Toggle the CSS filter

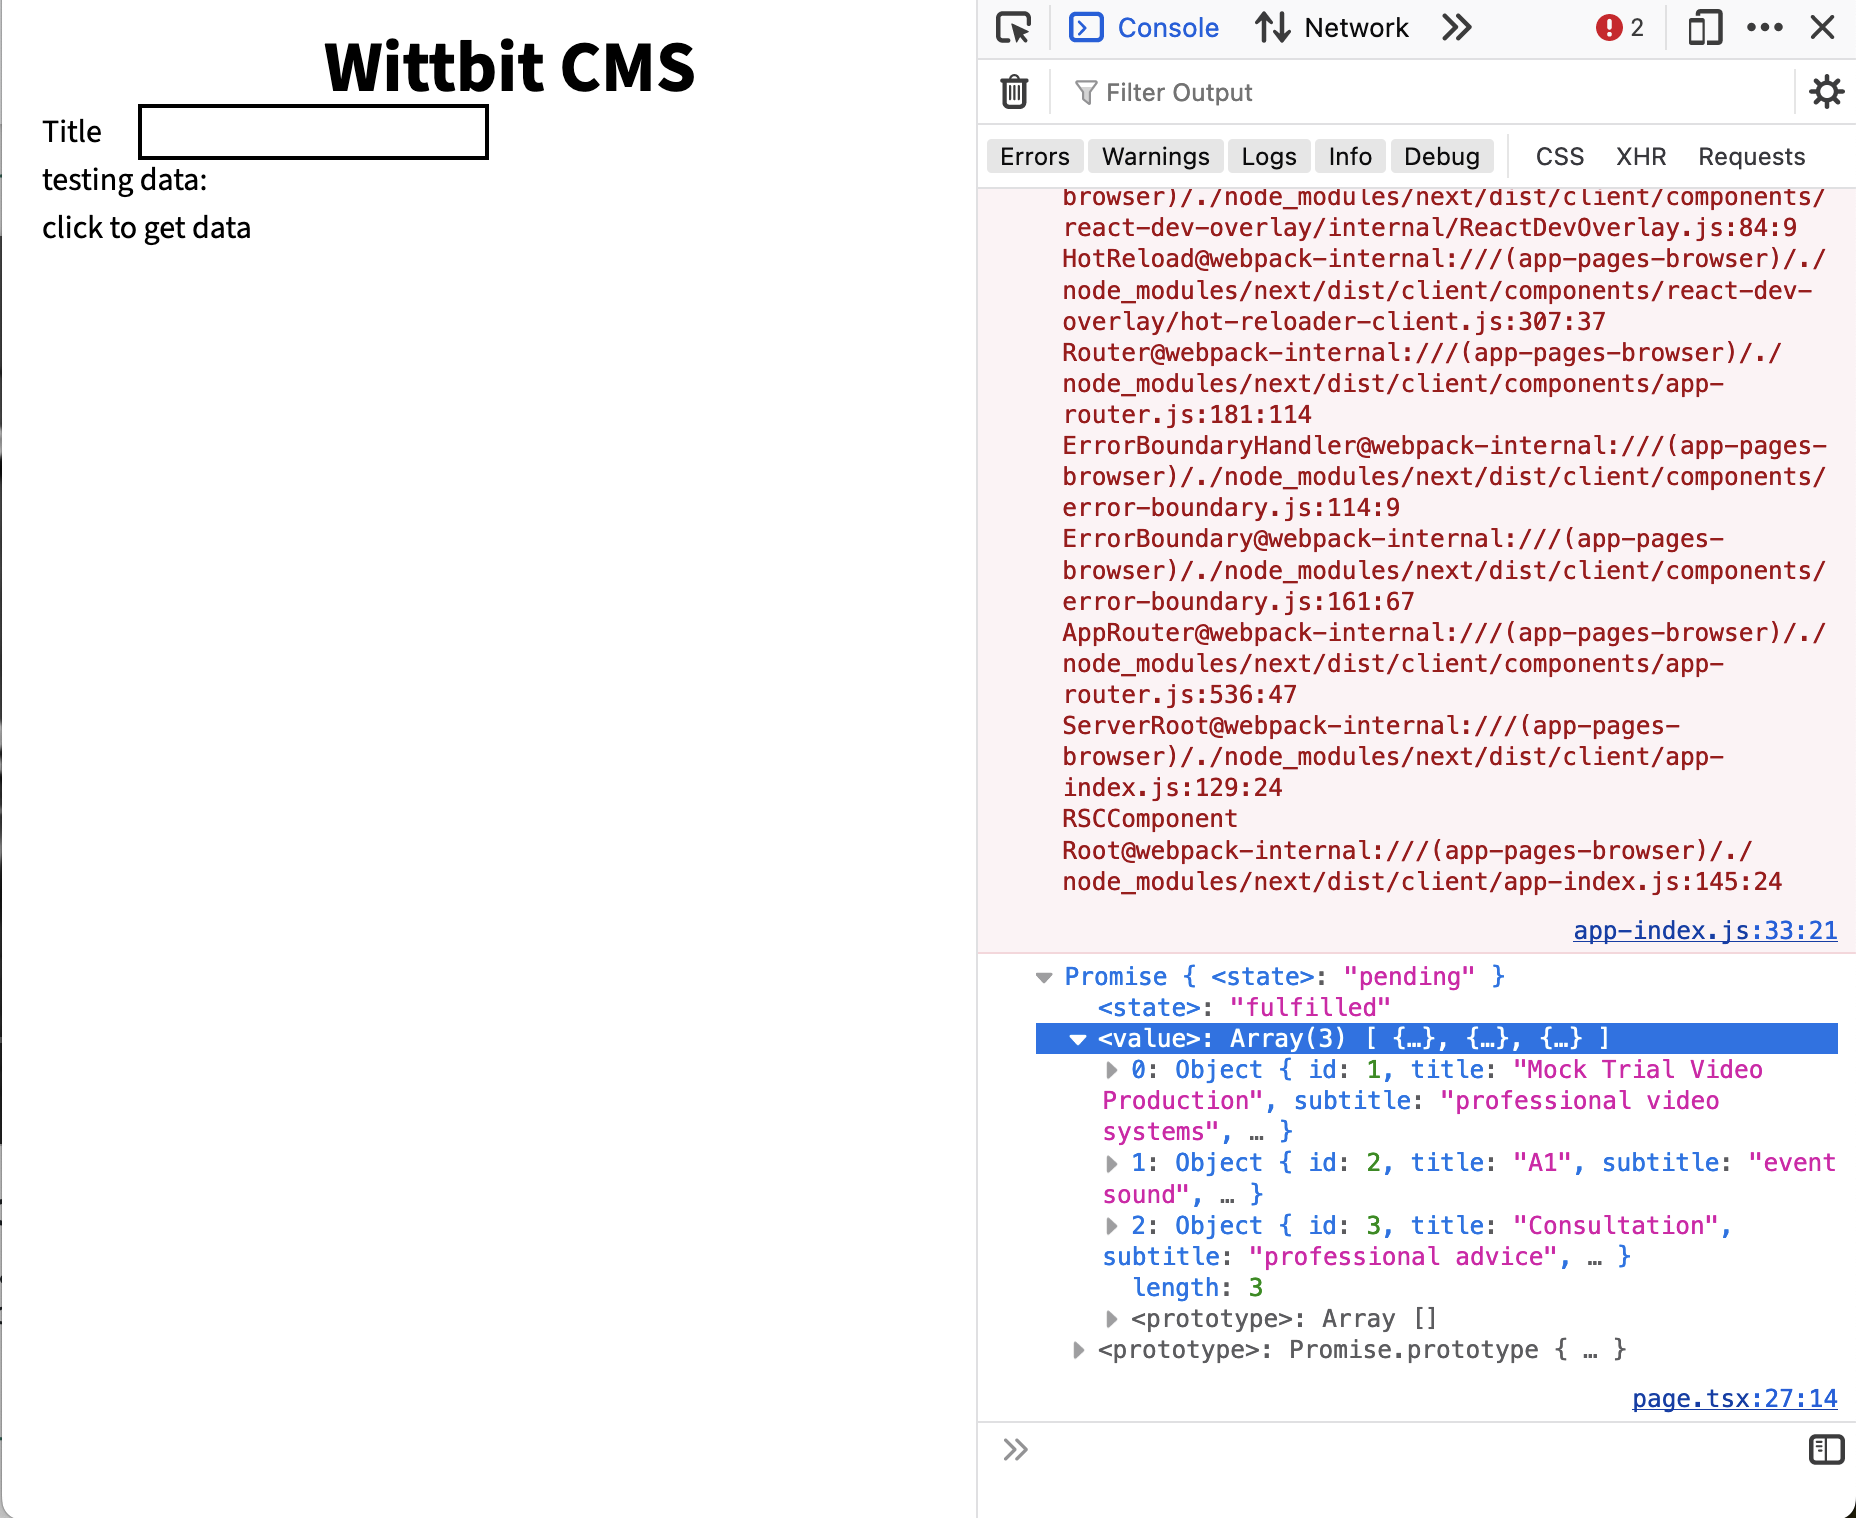1560,157
